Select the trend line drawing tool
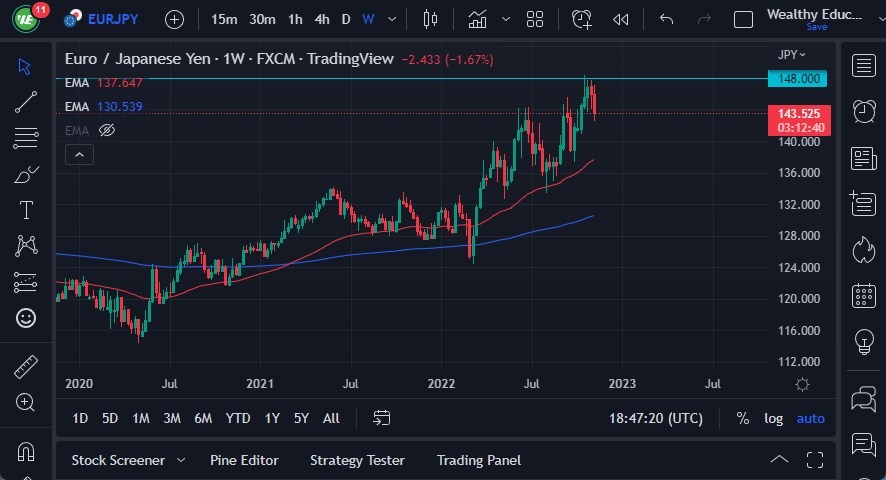This screenshot has height=480, width=886. pyautogui.click(x=26, y=101)
